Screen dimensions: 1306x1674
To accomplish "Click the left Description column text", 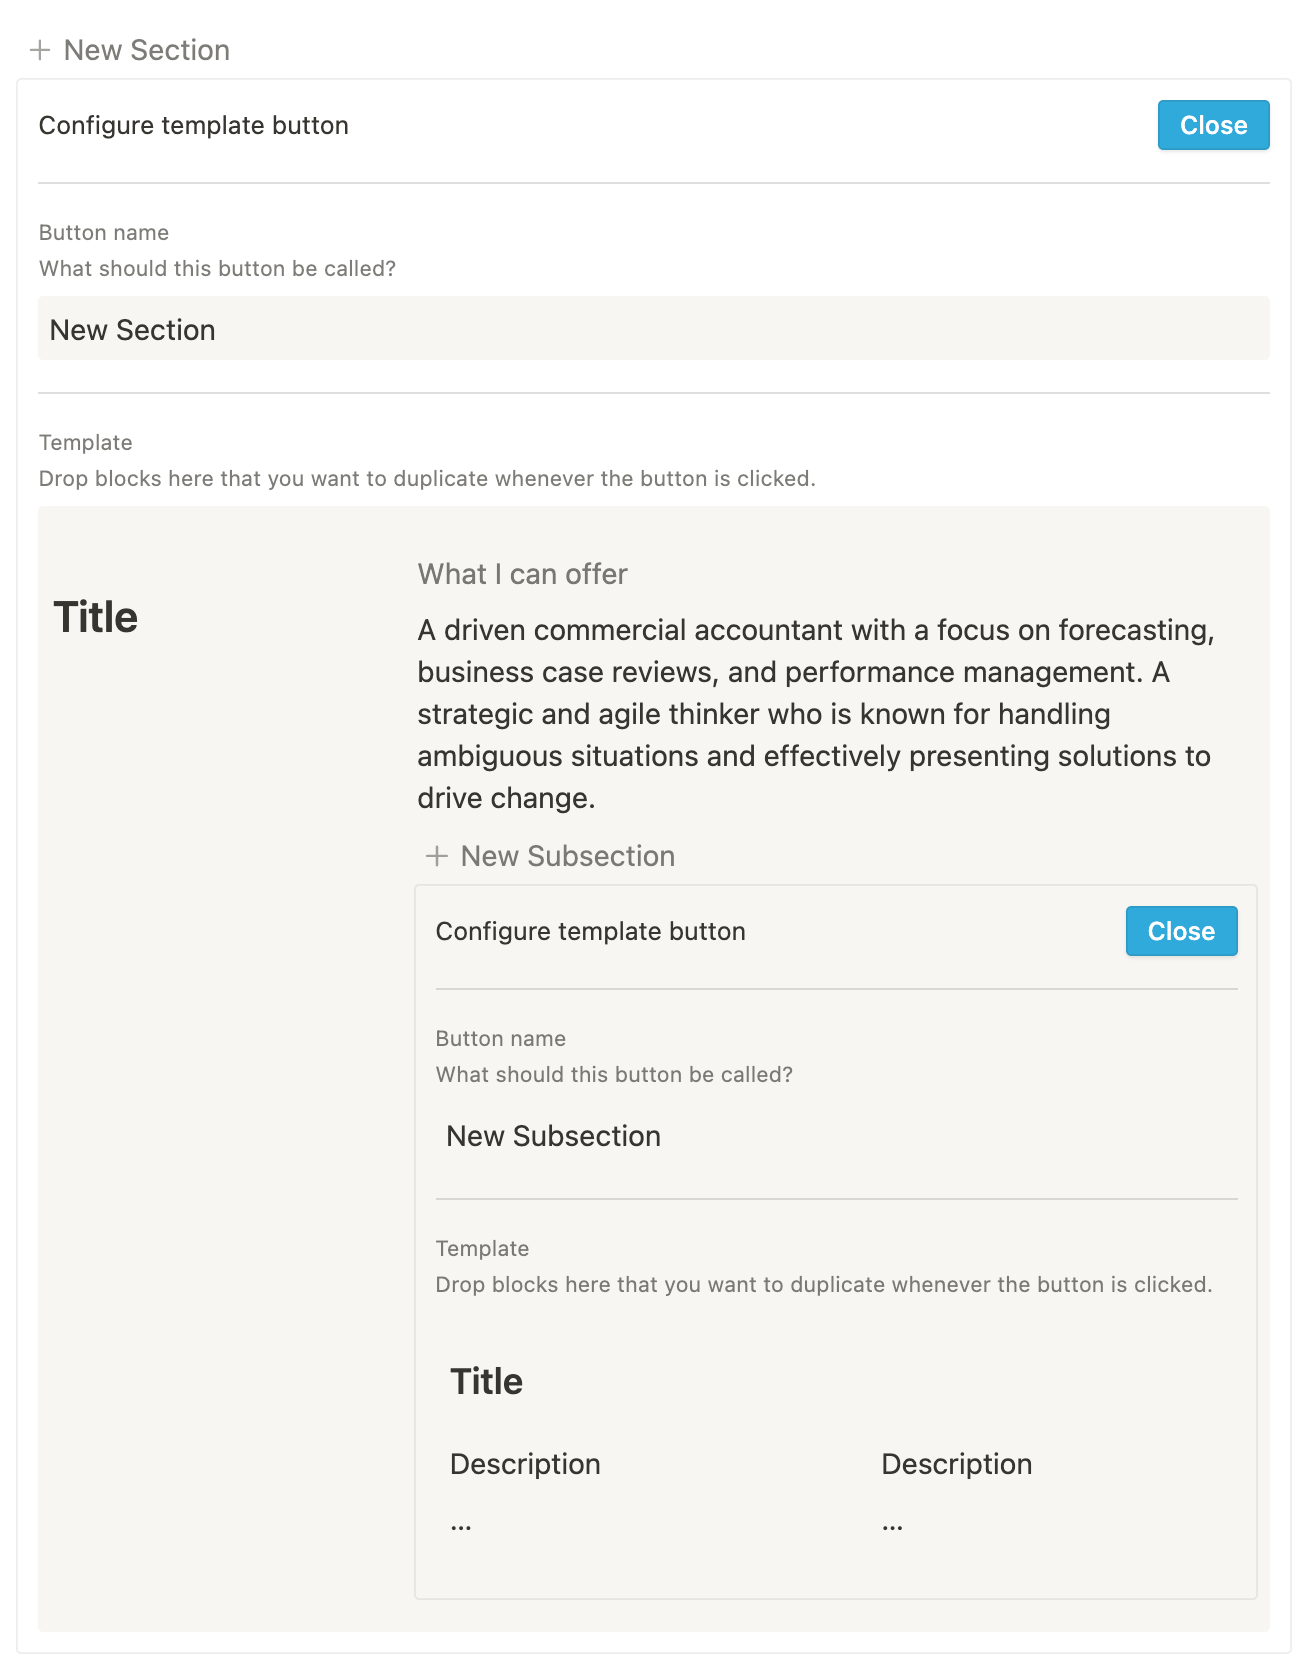I will [525, 1464].
